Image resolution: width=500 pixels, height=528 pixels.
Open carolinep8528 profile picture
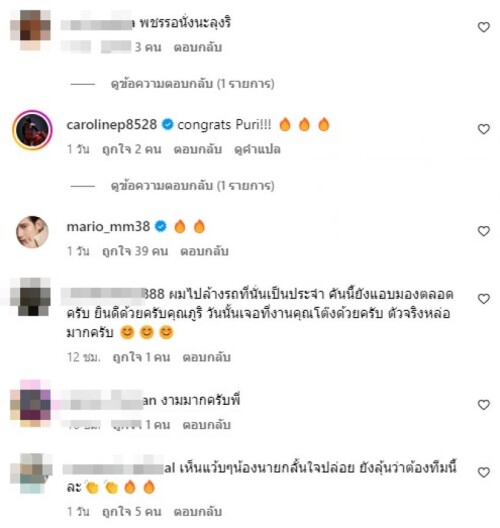[32, 130]
